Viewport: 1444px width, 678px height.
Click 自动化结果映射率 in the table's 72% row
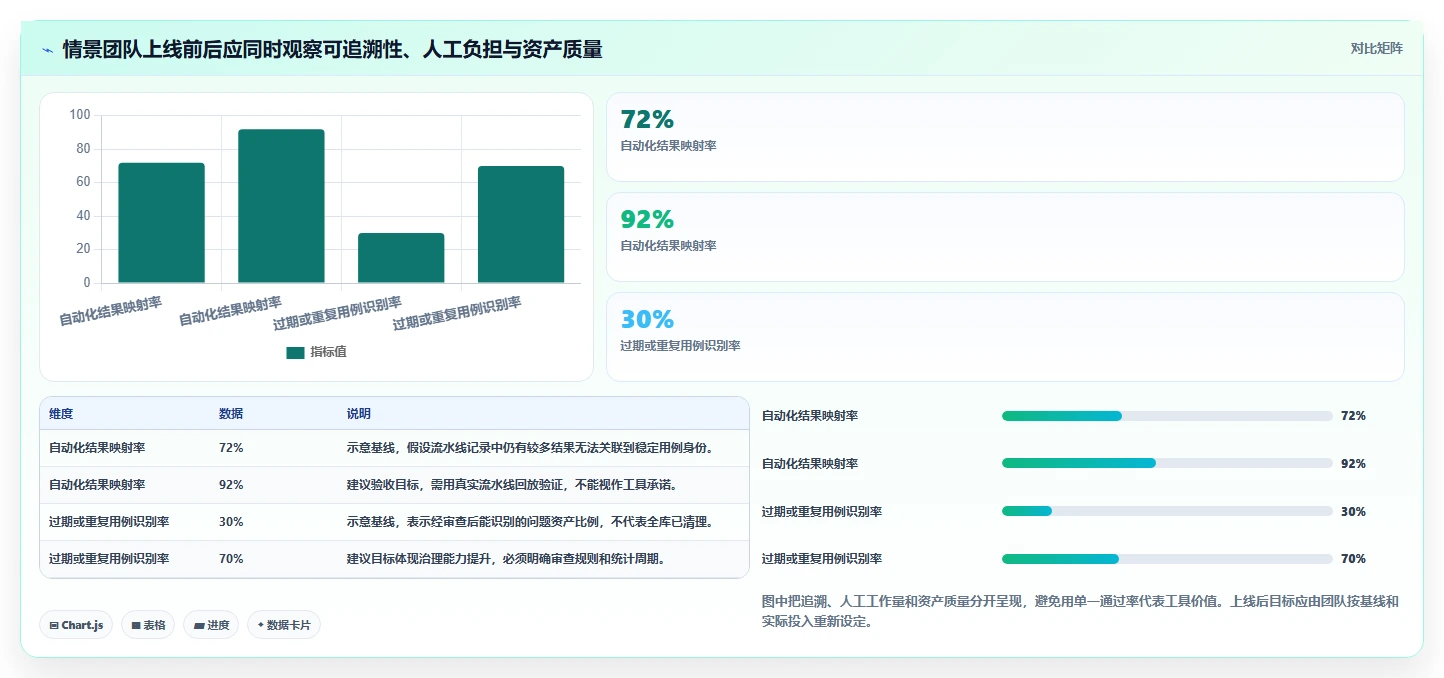97,448
